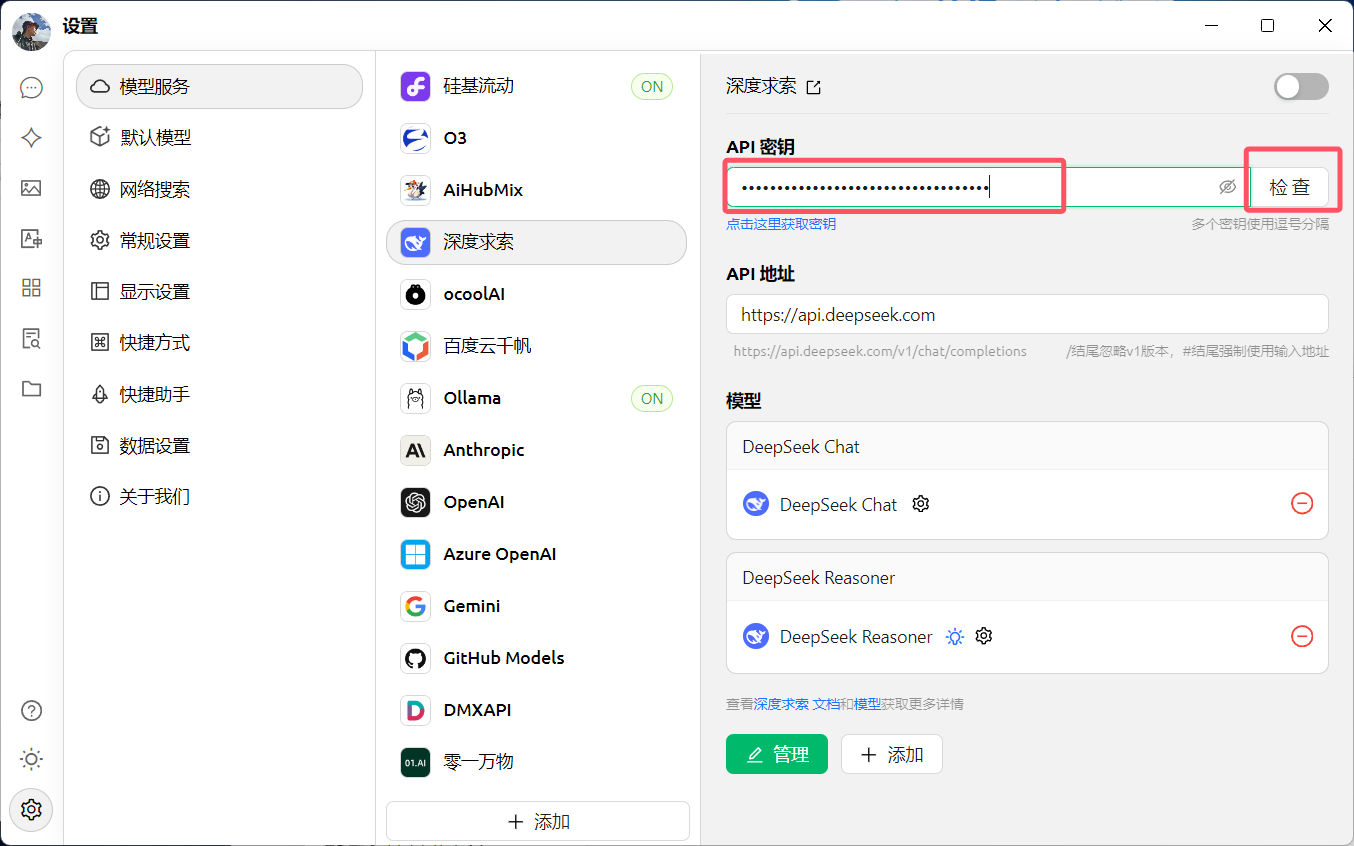Open the knowledge base icon in sidebar
The width and height of the screenshot is (1354, 846).
coord(31,338)
